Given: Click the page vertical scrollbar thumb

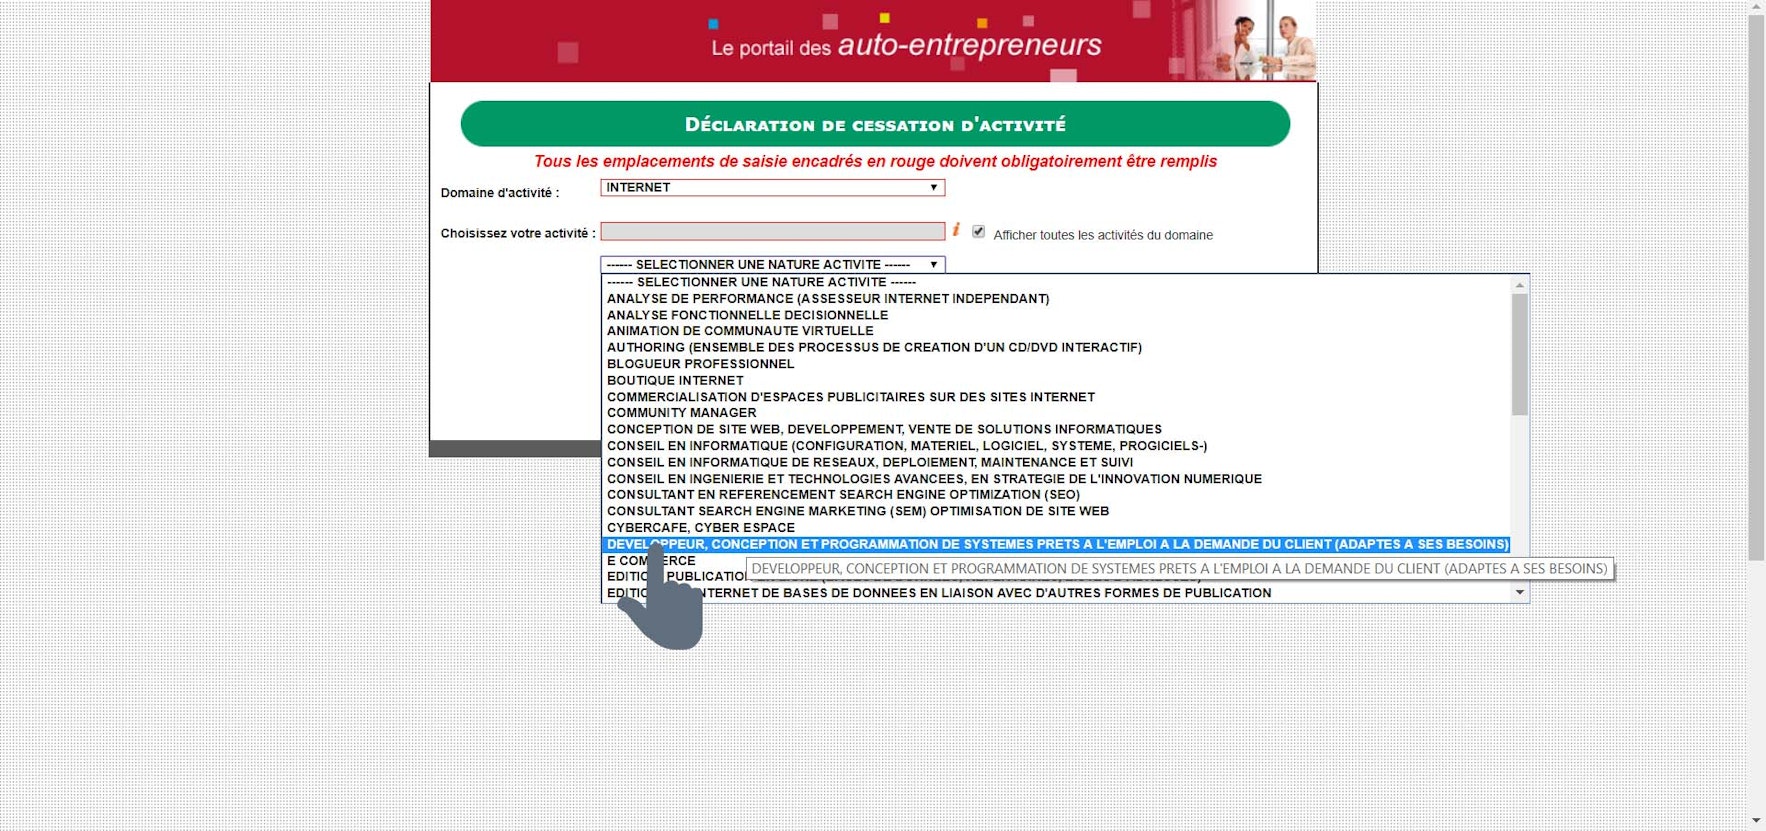Looking at the screenshot, I should click(1756, 287).
